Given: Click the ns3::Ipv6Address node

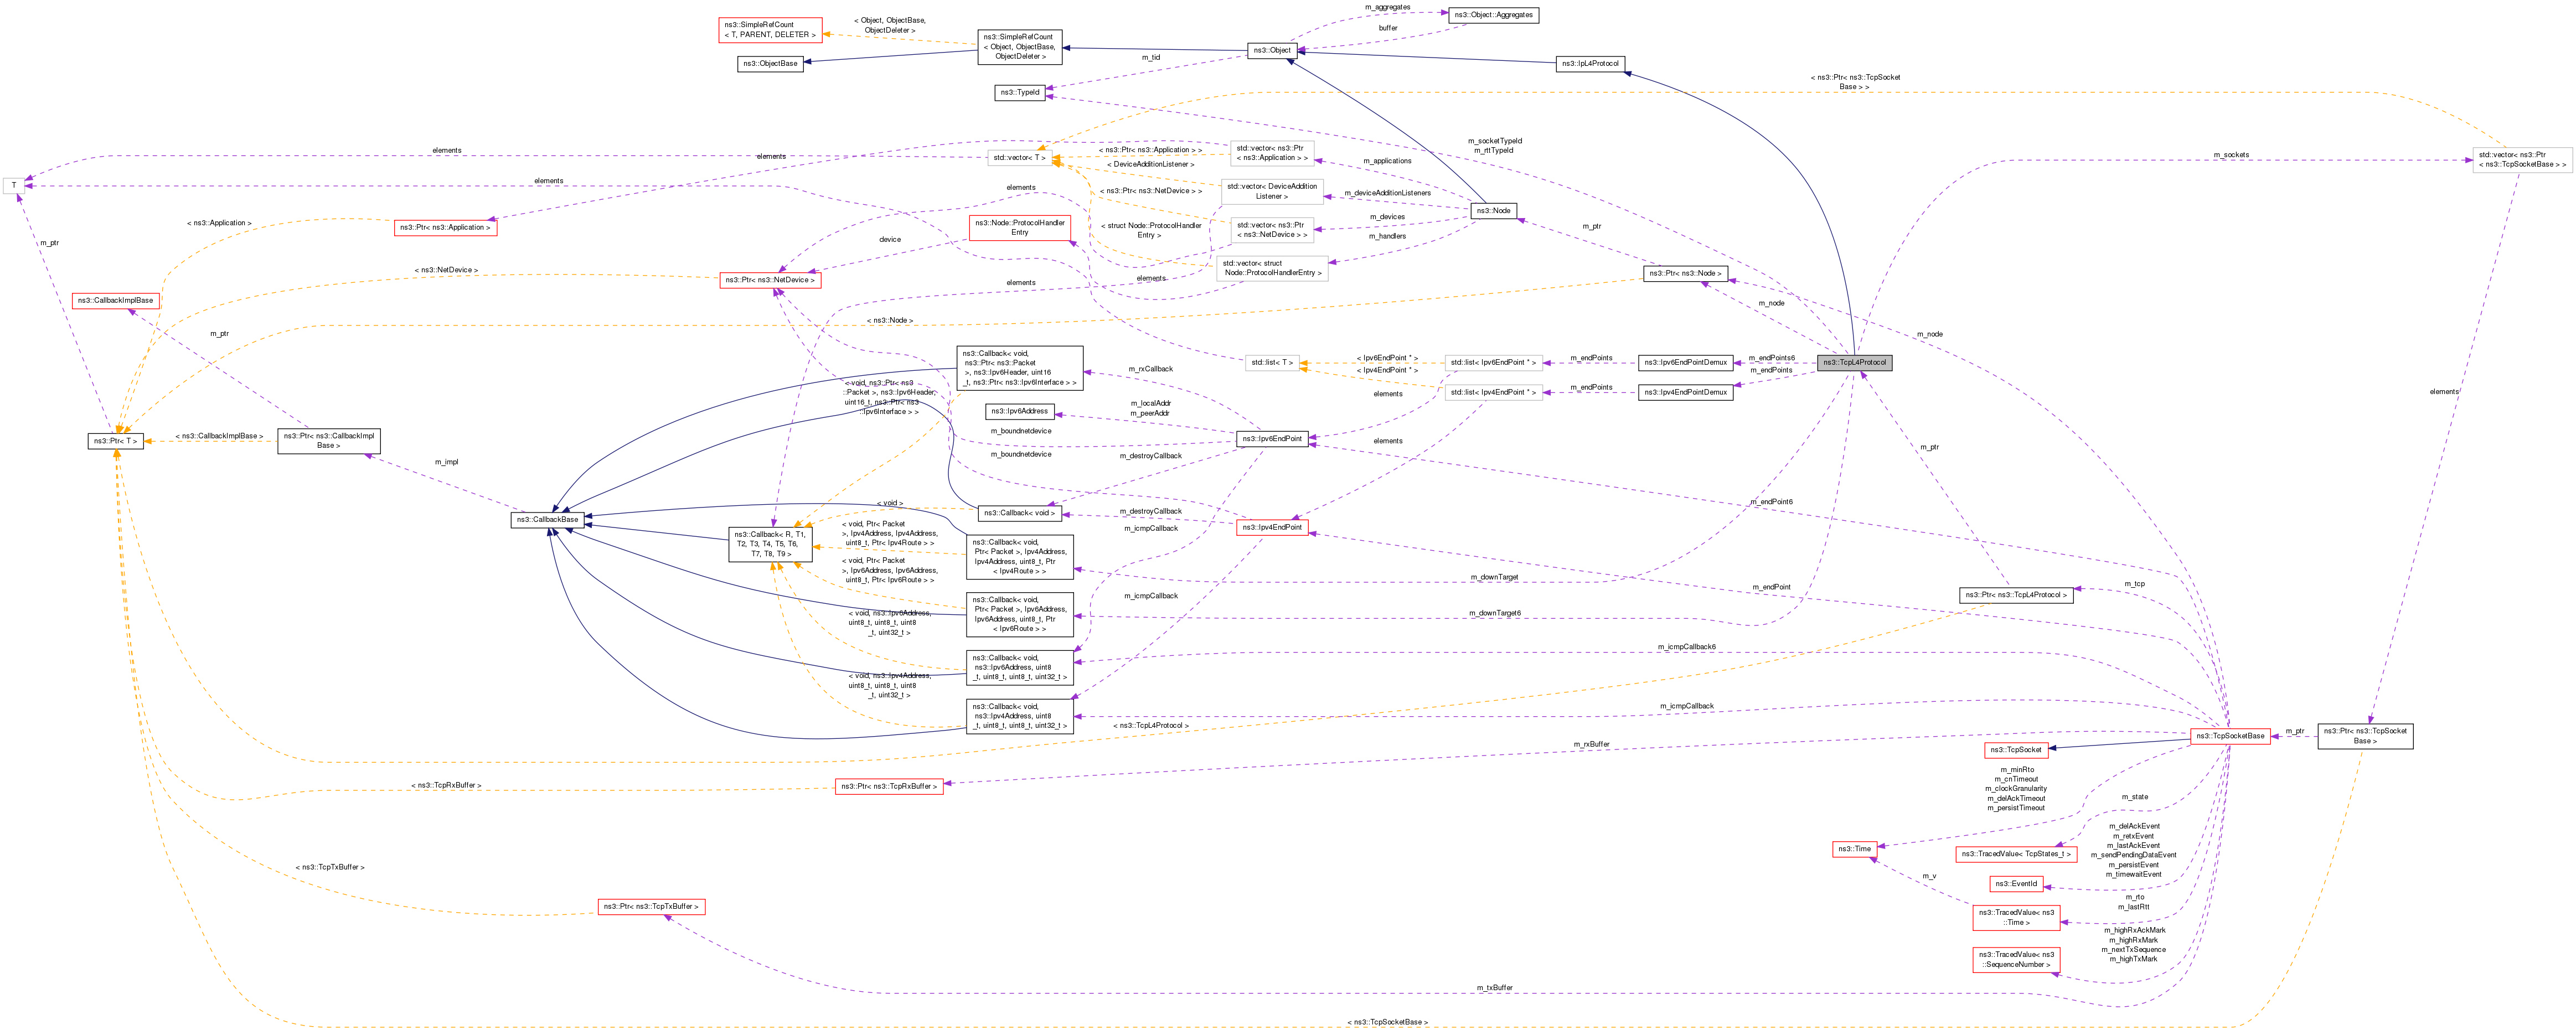Looking at the screenshot, I should pyautogui.click(x=1019, y=411).
